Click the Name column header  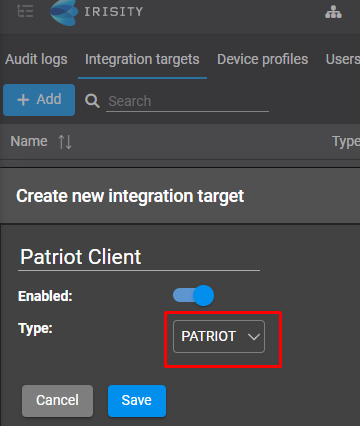click(29, 141)
